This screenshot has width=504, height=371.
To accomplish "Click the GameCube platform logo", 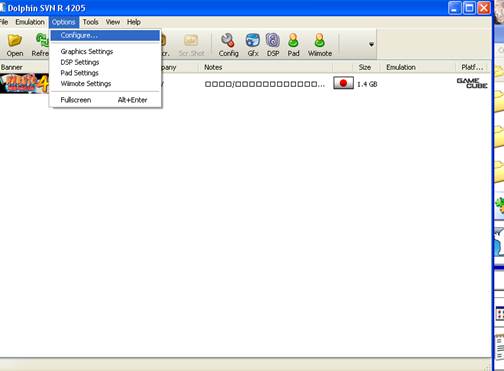I will pyautogui.click(x=472, y=83).
